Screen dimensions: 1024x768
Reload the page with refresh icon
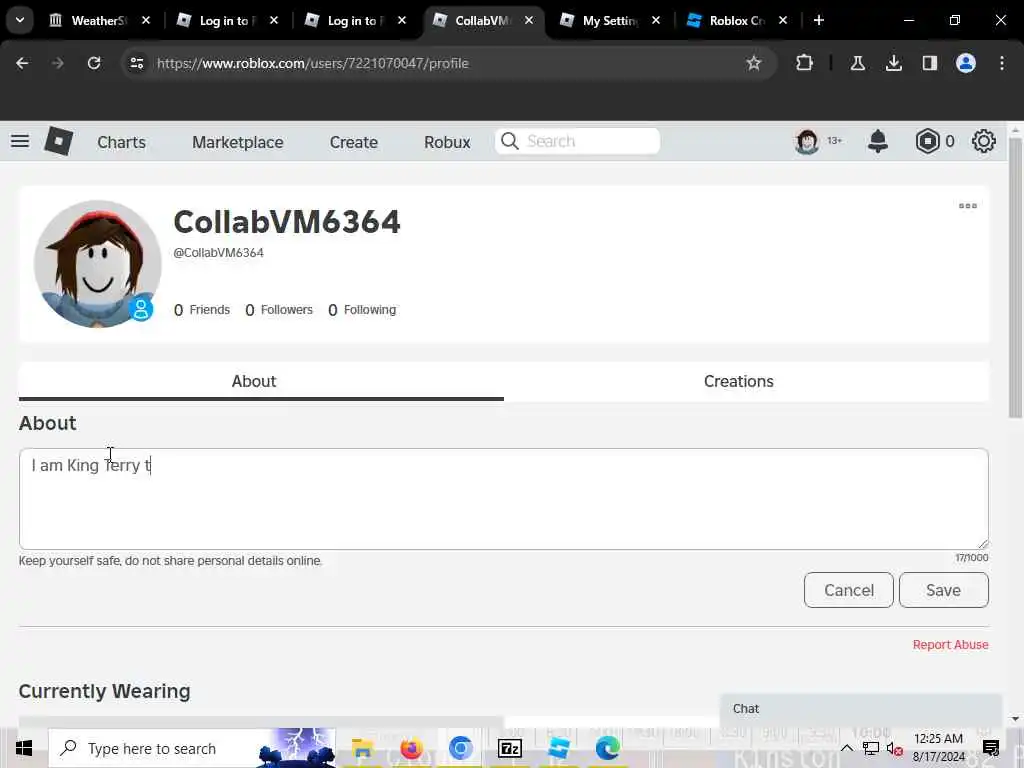click(94, 63)
